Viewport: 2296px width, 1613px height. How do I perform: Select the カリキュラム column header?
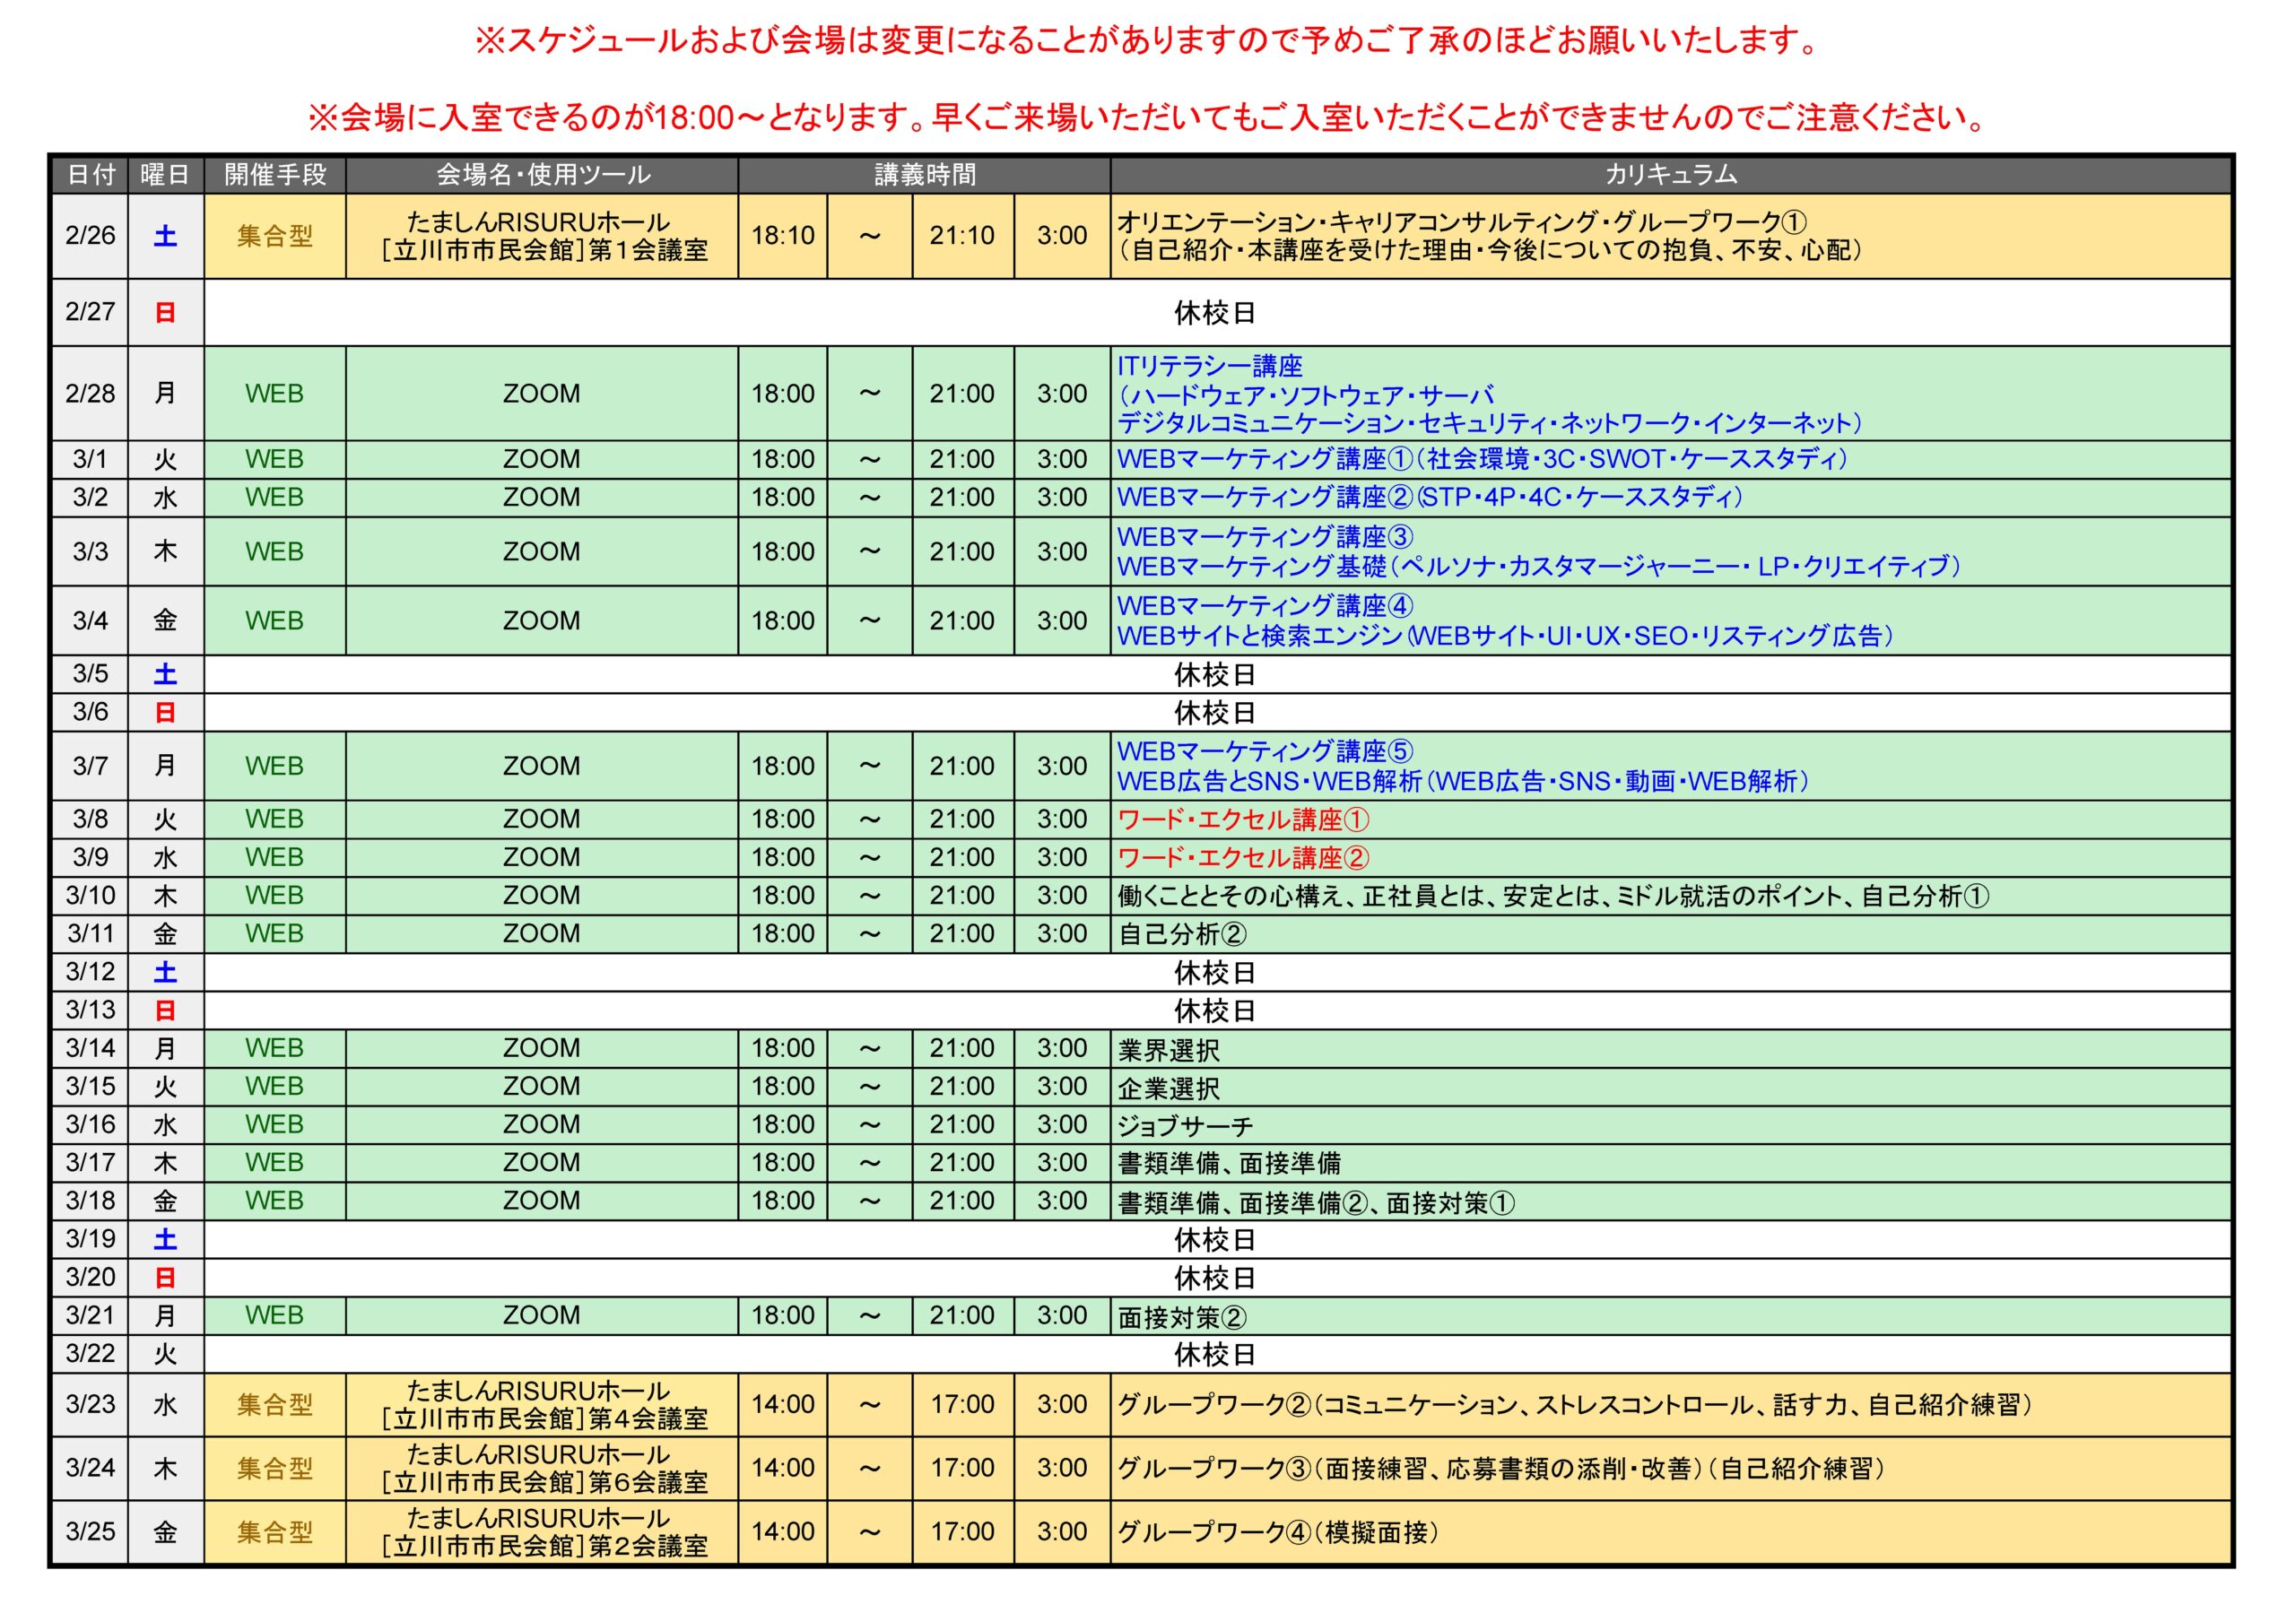[1670, 175]
